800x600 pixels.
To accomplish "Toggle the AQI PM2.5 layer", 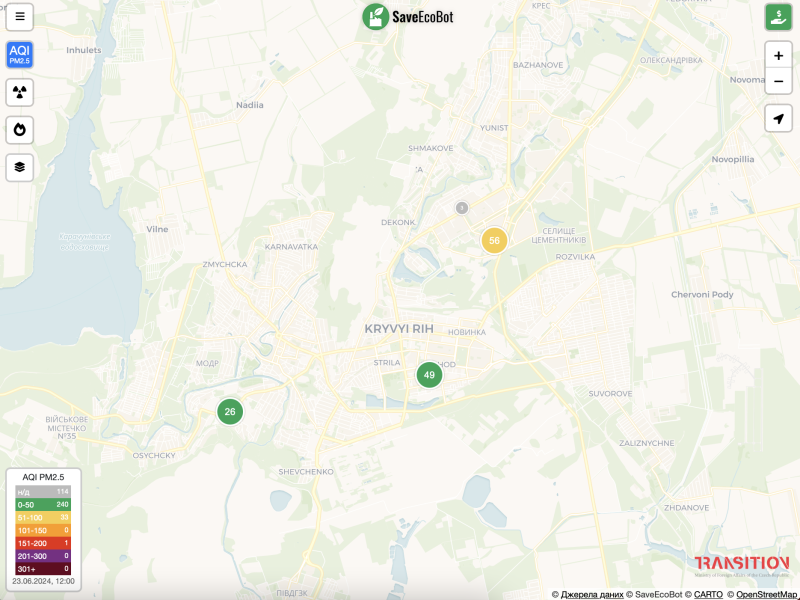I will pyautogui.click(x=19, y=55).
